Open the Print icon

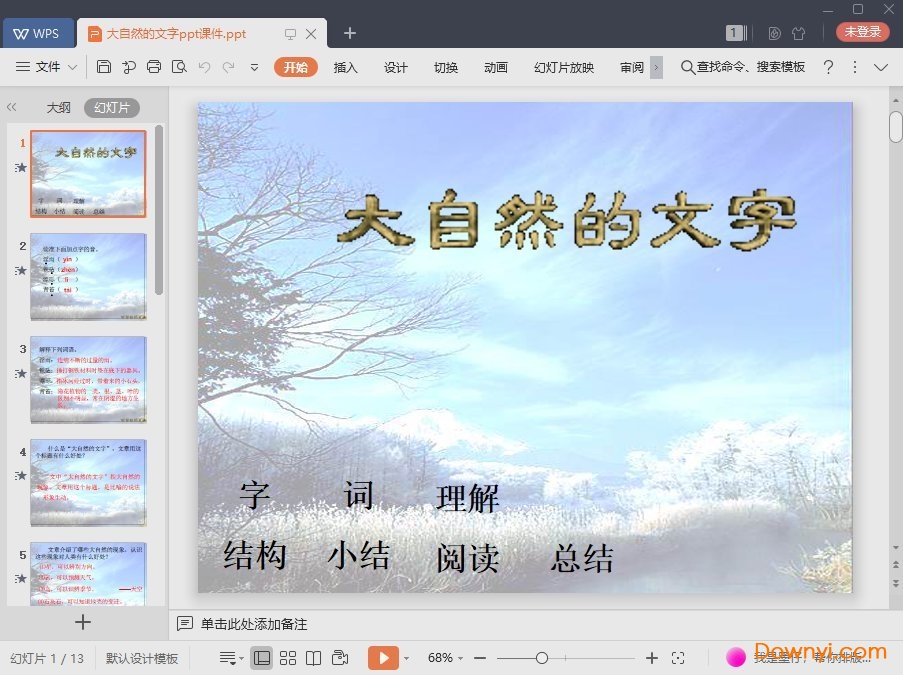tap(154, 67)
